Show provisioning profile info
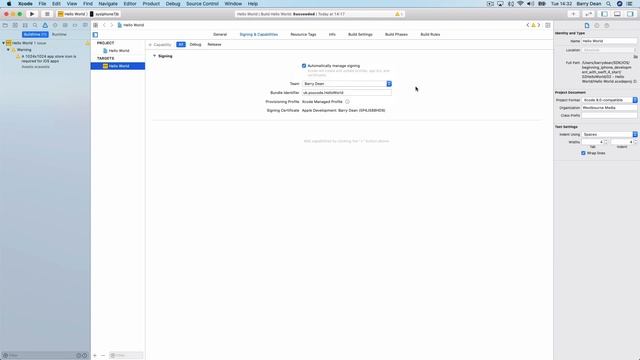 pos(347,102)
